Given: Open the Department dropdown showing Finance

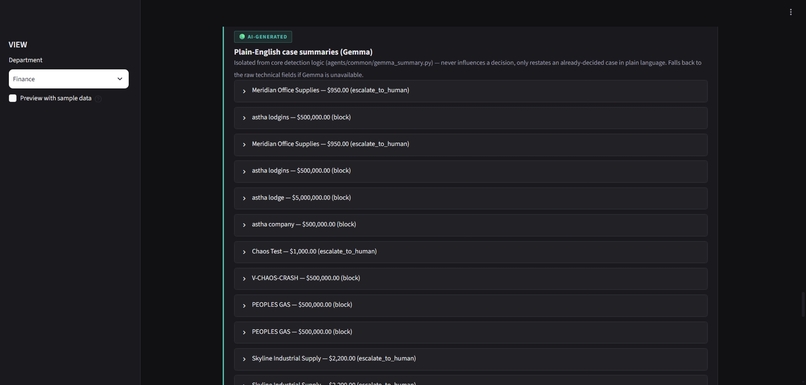Looking at the screenshot, I should click(x=68, y=79).
